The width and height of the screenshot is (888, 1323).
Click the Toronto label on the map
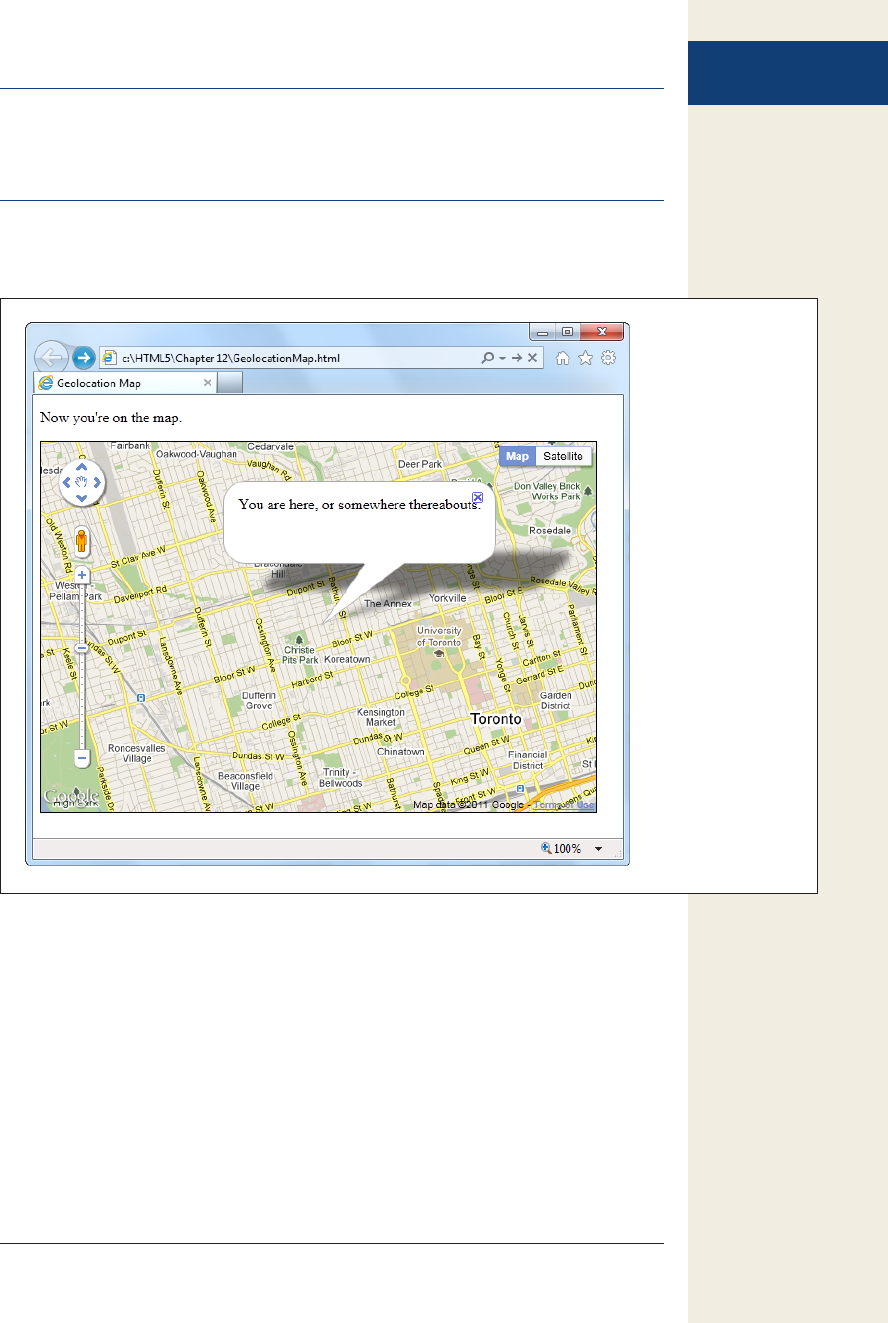pos(496,719)
